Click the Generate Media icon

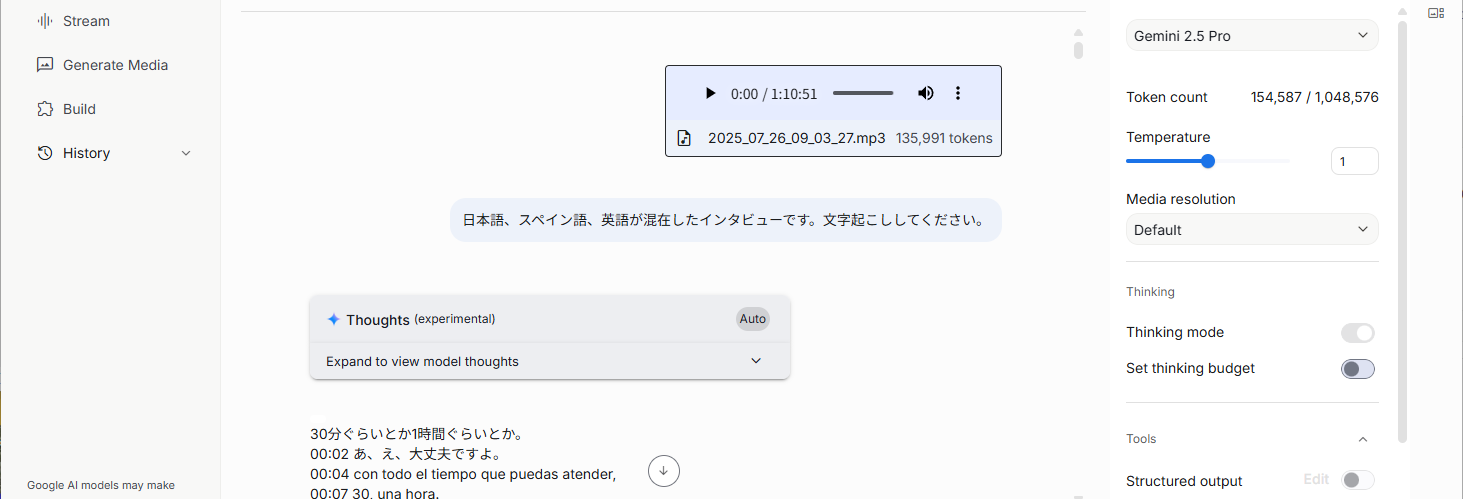click(44, 65)
